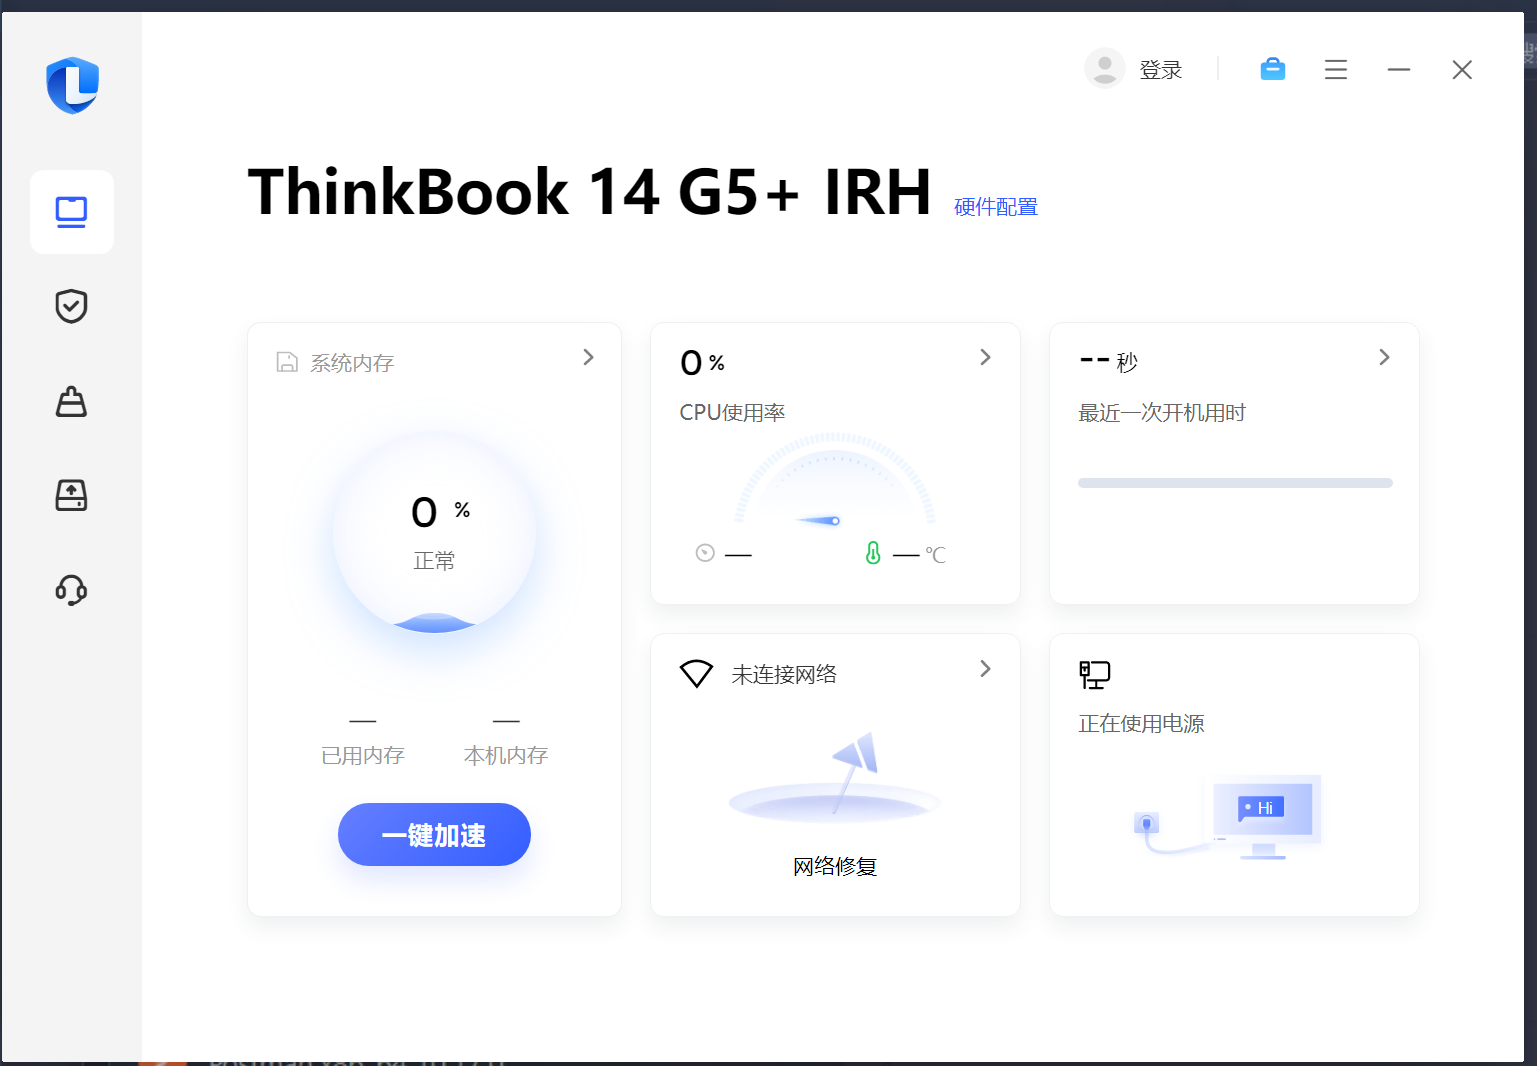Click the CPU usage dial gauge

(835, 481)
